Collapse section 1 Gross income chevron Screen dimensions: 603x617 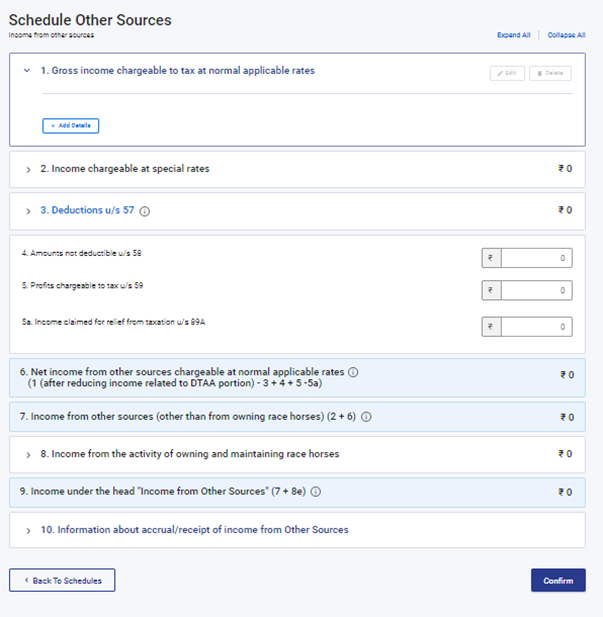(27, 71)
